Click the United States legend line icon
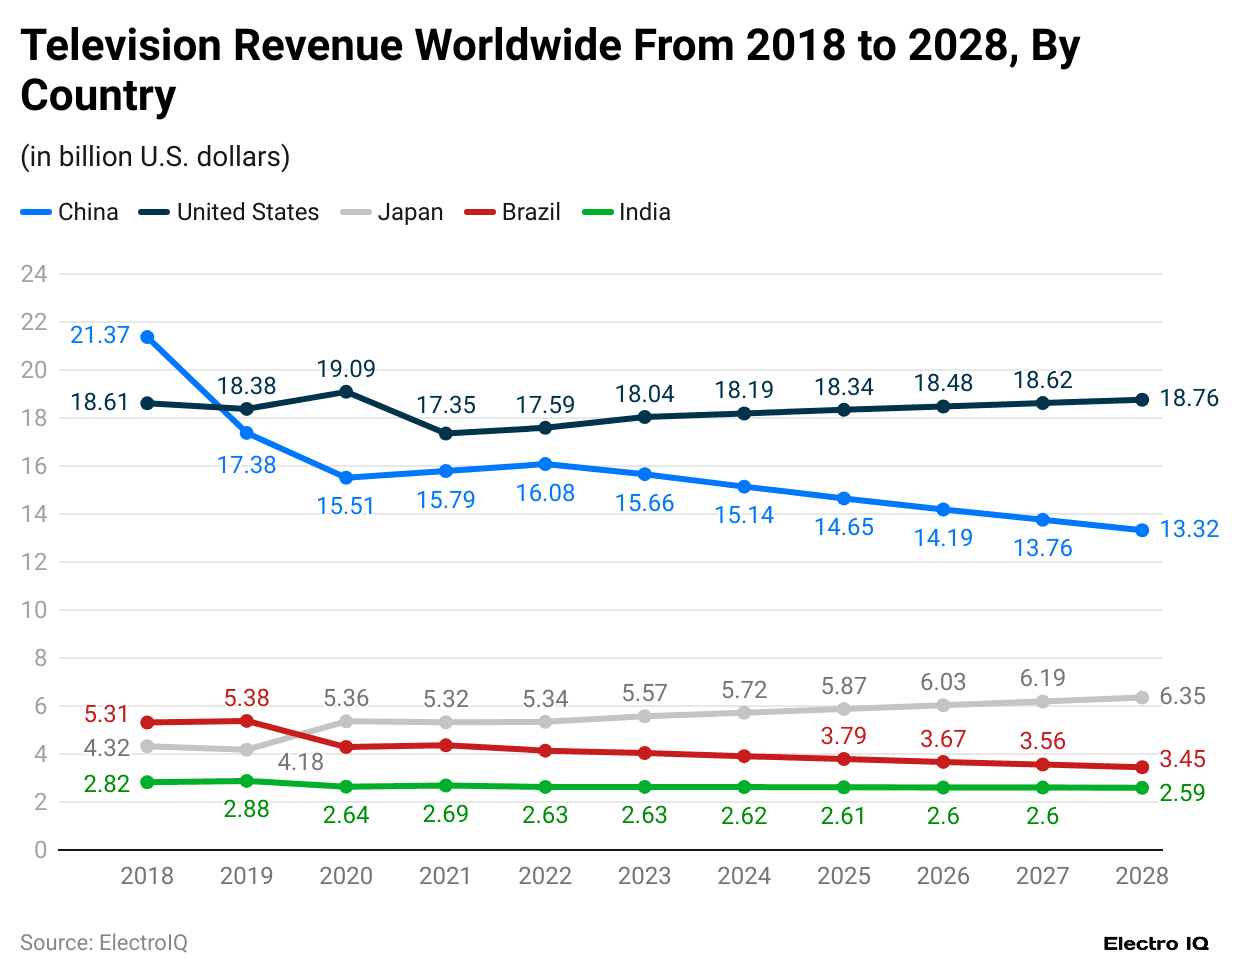 click(155, 212)
